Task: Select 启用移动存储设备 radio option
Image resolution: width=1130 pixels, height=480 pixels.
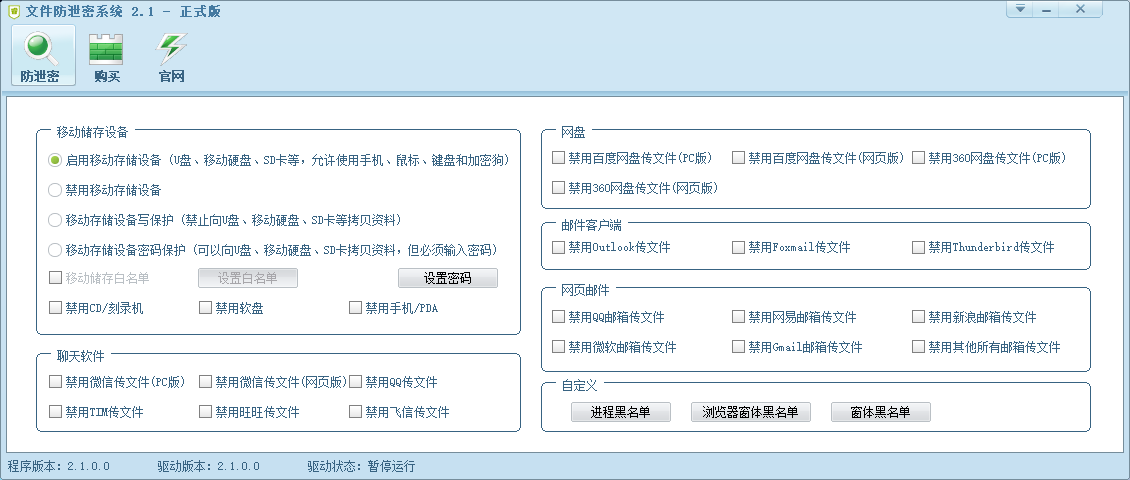Action: click(x=56, y=160)
